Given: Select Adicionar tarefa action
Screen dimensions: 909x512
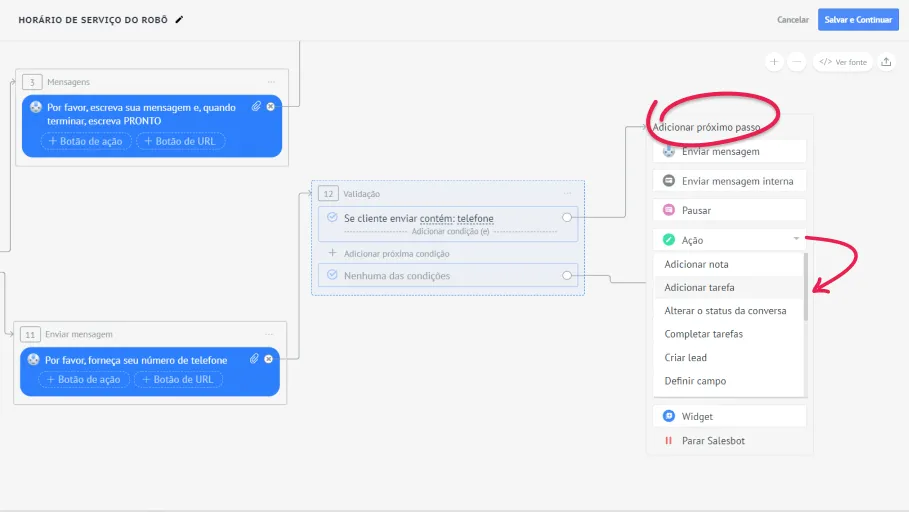Looking at the screenshot, I should tap(729, 287).
